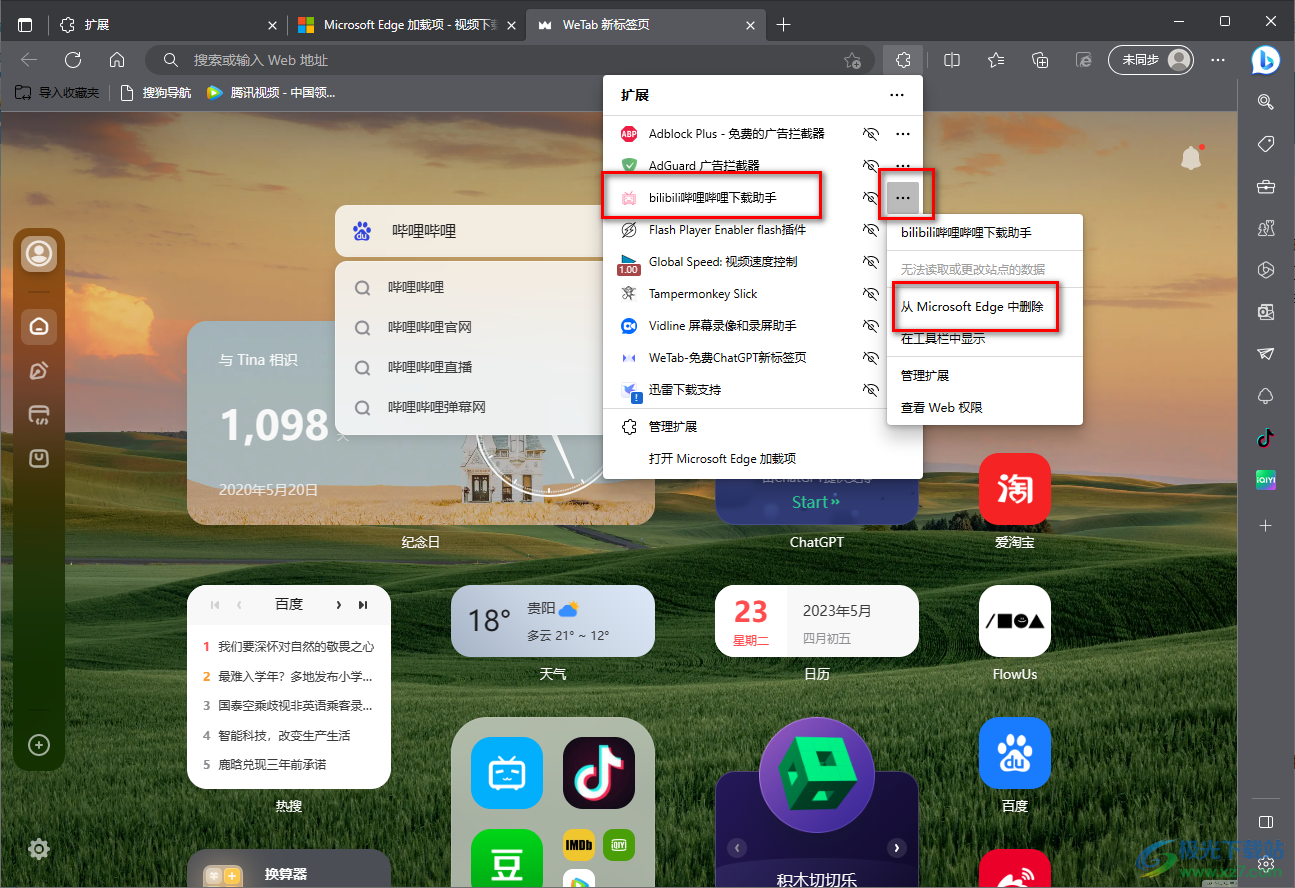Open hot search item 智能科技，改变生产生活

pos(284,735)
